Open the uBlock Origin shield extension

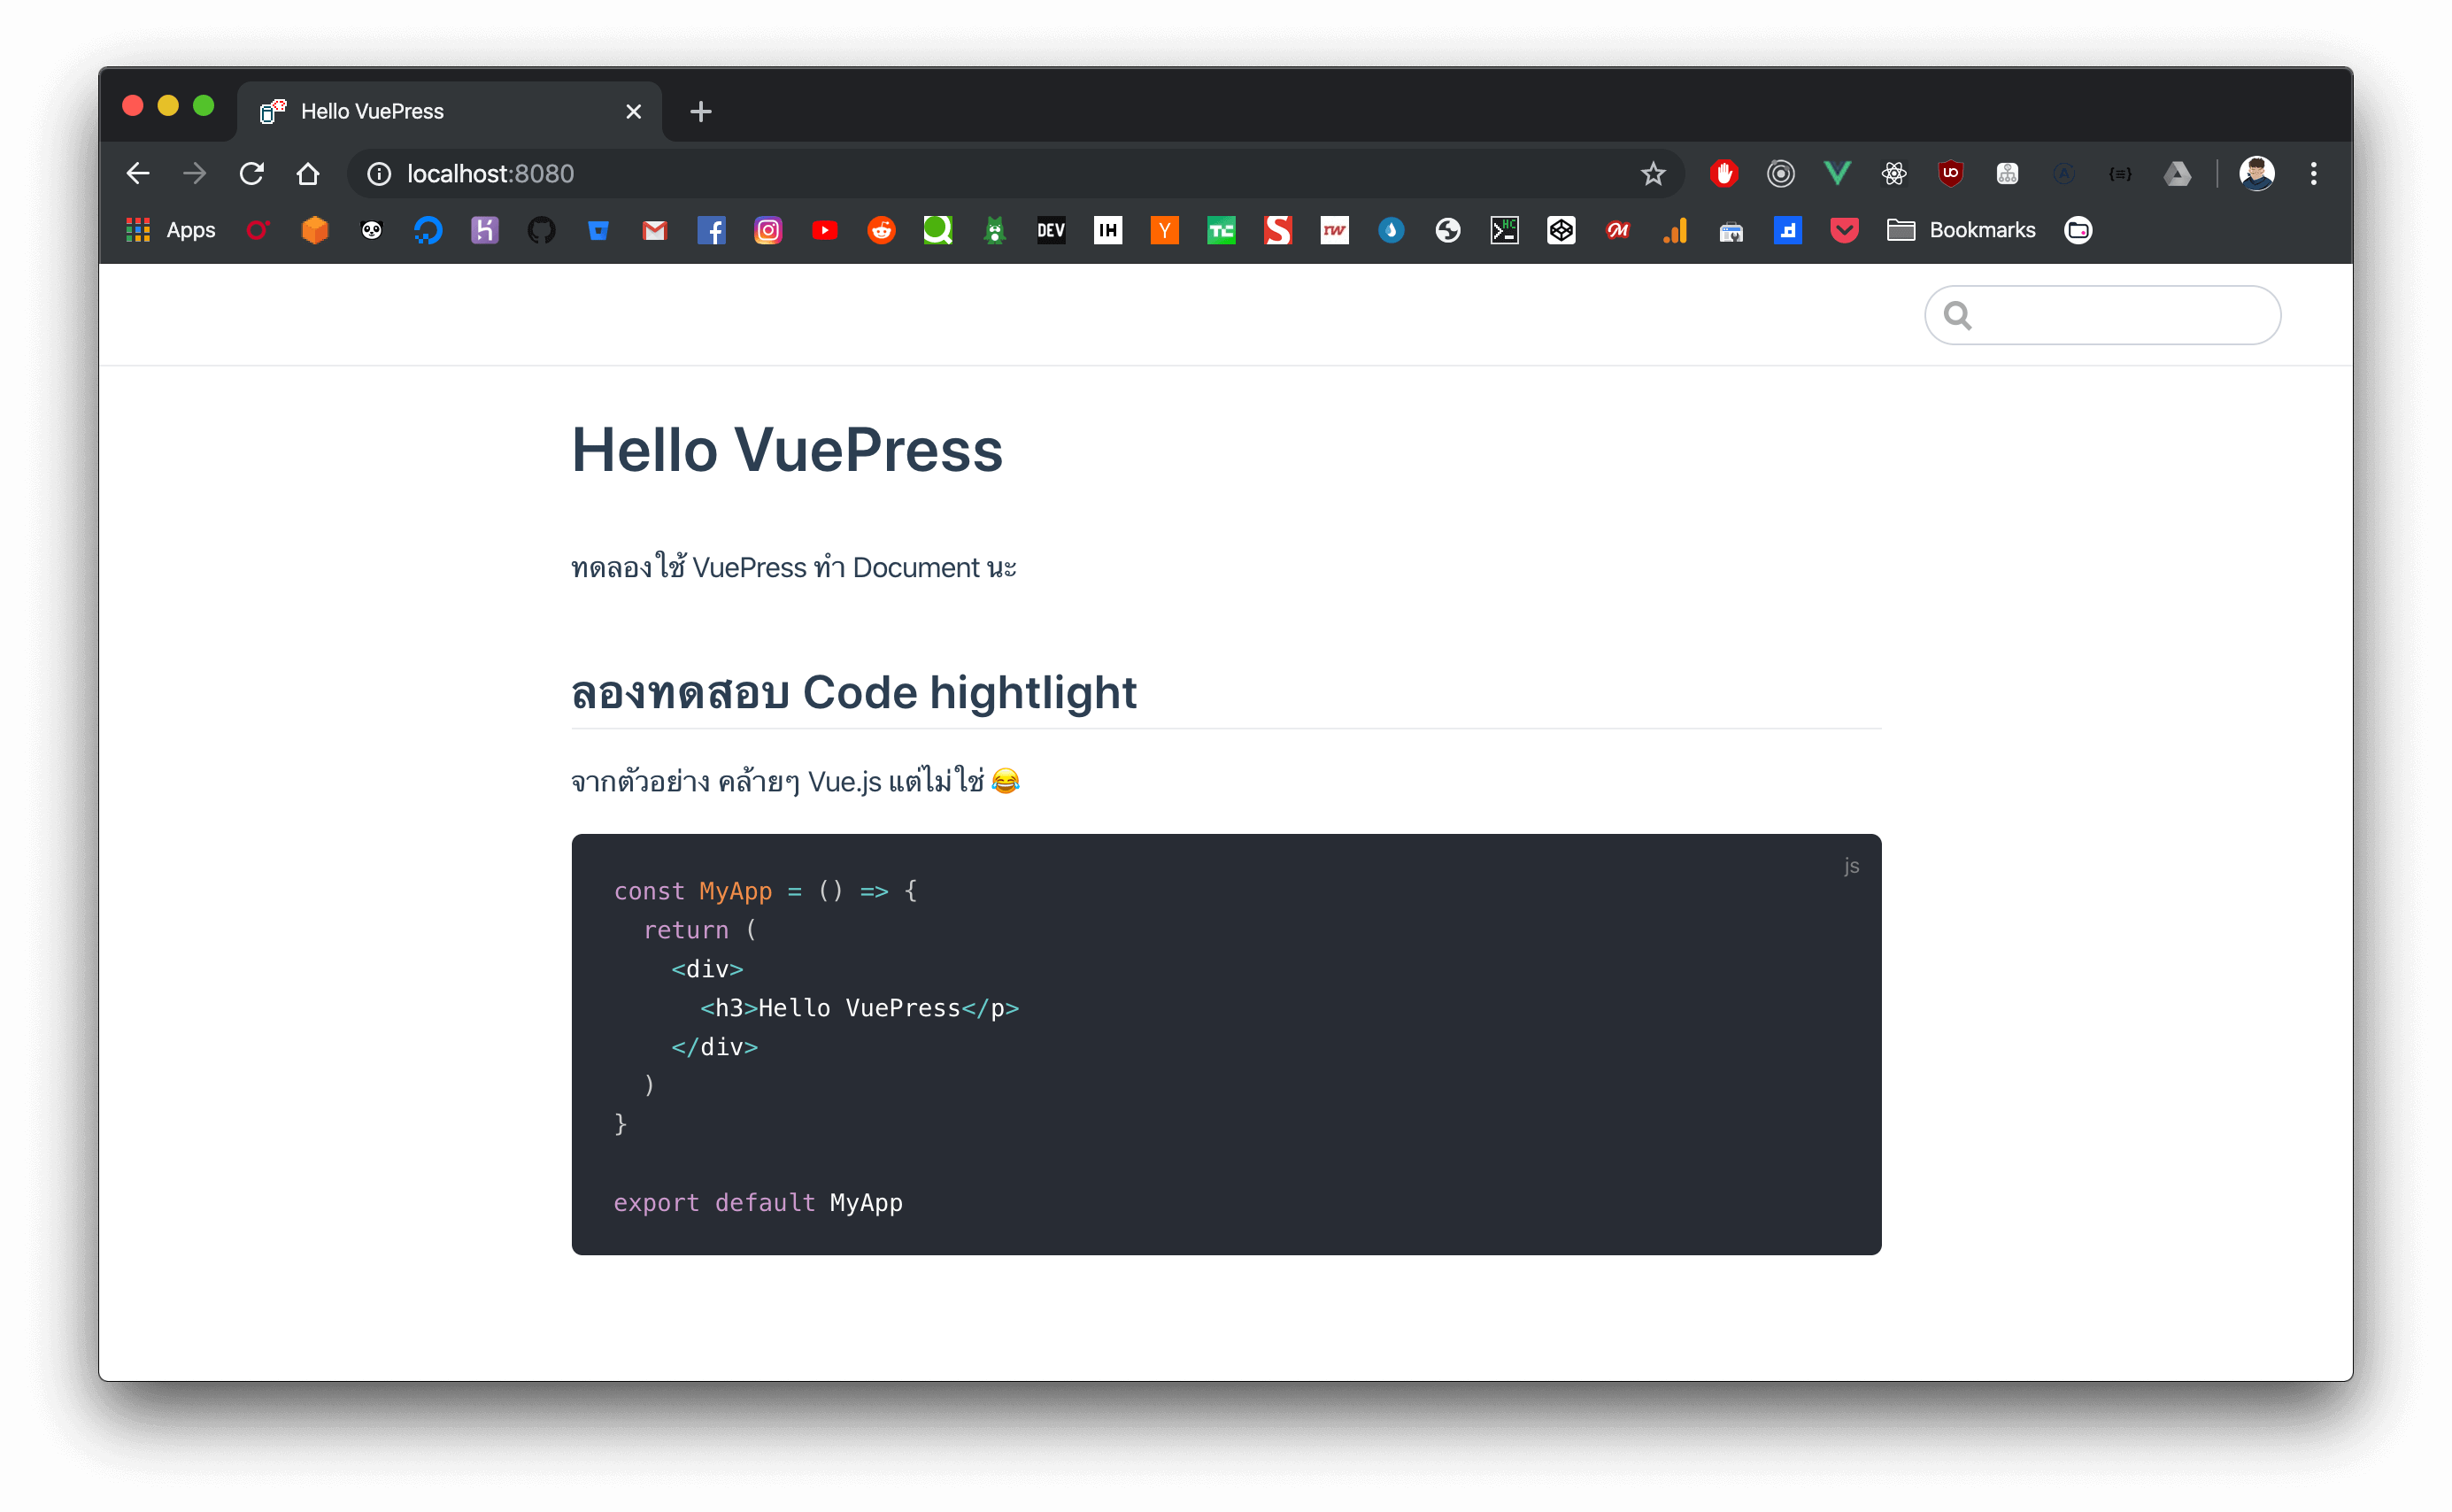1950,174
